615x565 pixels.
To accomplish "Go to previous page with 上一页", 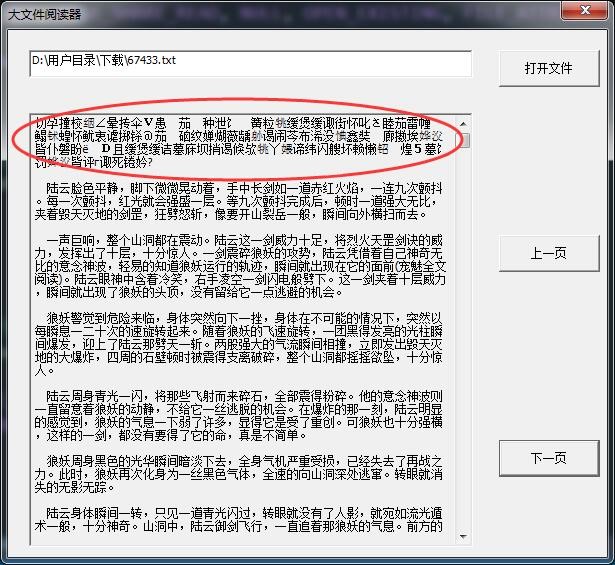I will pos(549,253).
